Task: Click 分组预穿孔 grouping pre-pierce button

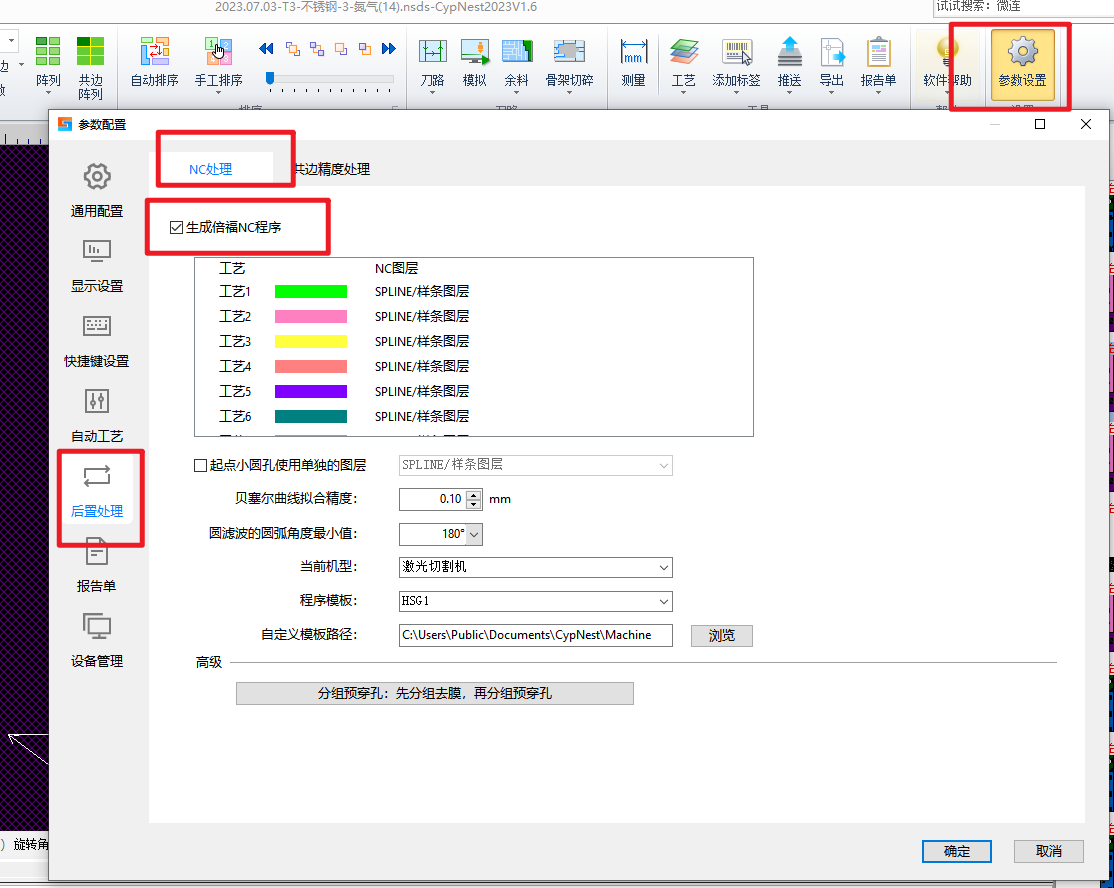Action: (434, 693)
